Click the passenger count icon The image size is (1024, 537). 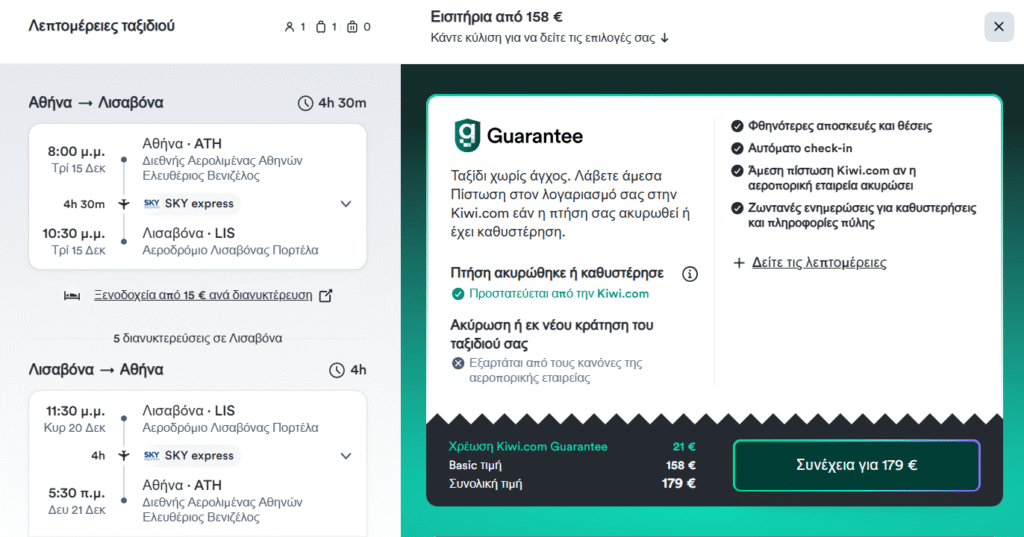(289, 27)
